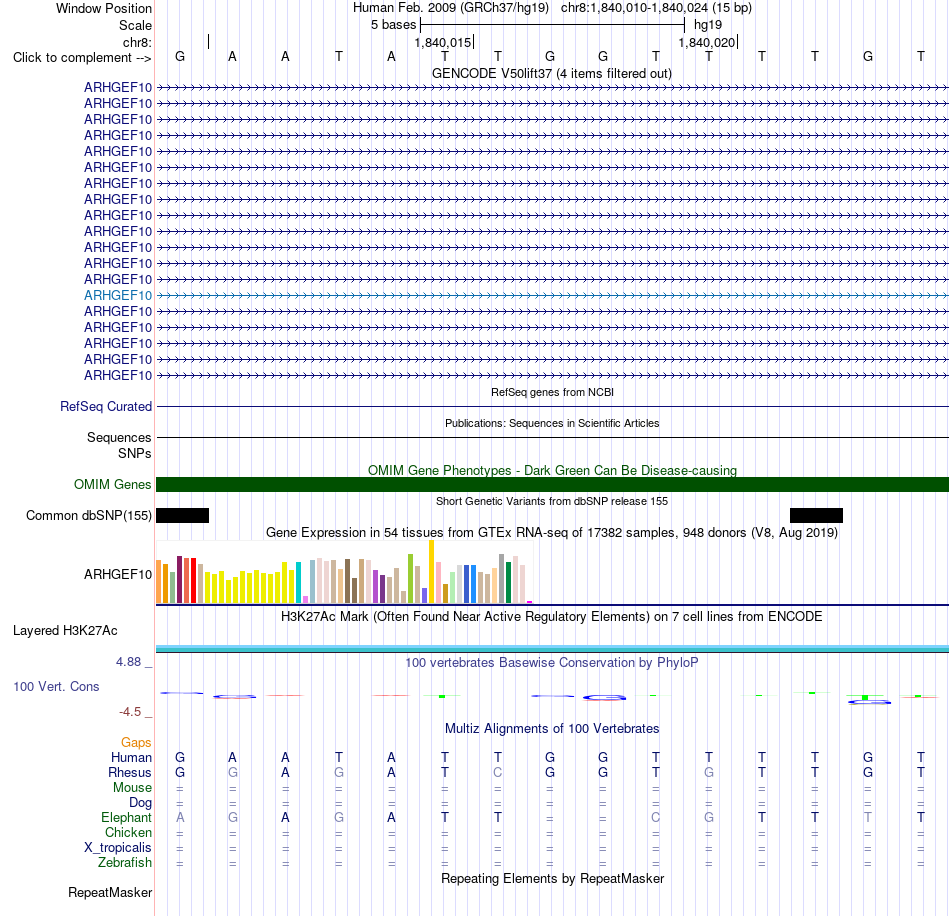
Task: Click the dark green bar in the GTEx chart
Action: (x=508, y=582)
